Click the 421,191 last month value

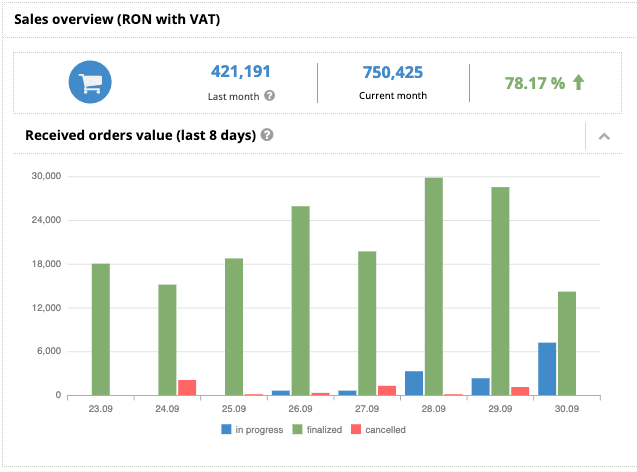coord(240,72)
